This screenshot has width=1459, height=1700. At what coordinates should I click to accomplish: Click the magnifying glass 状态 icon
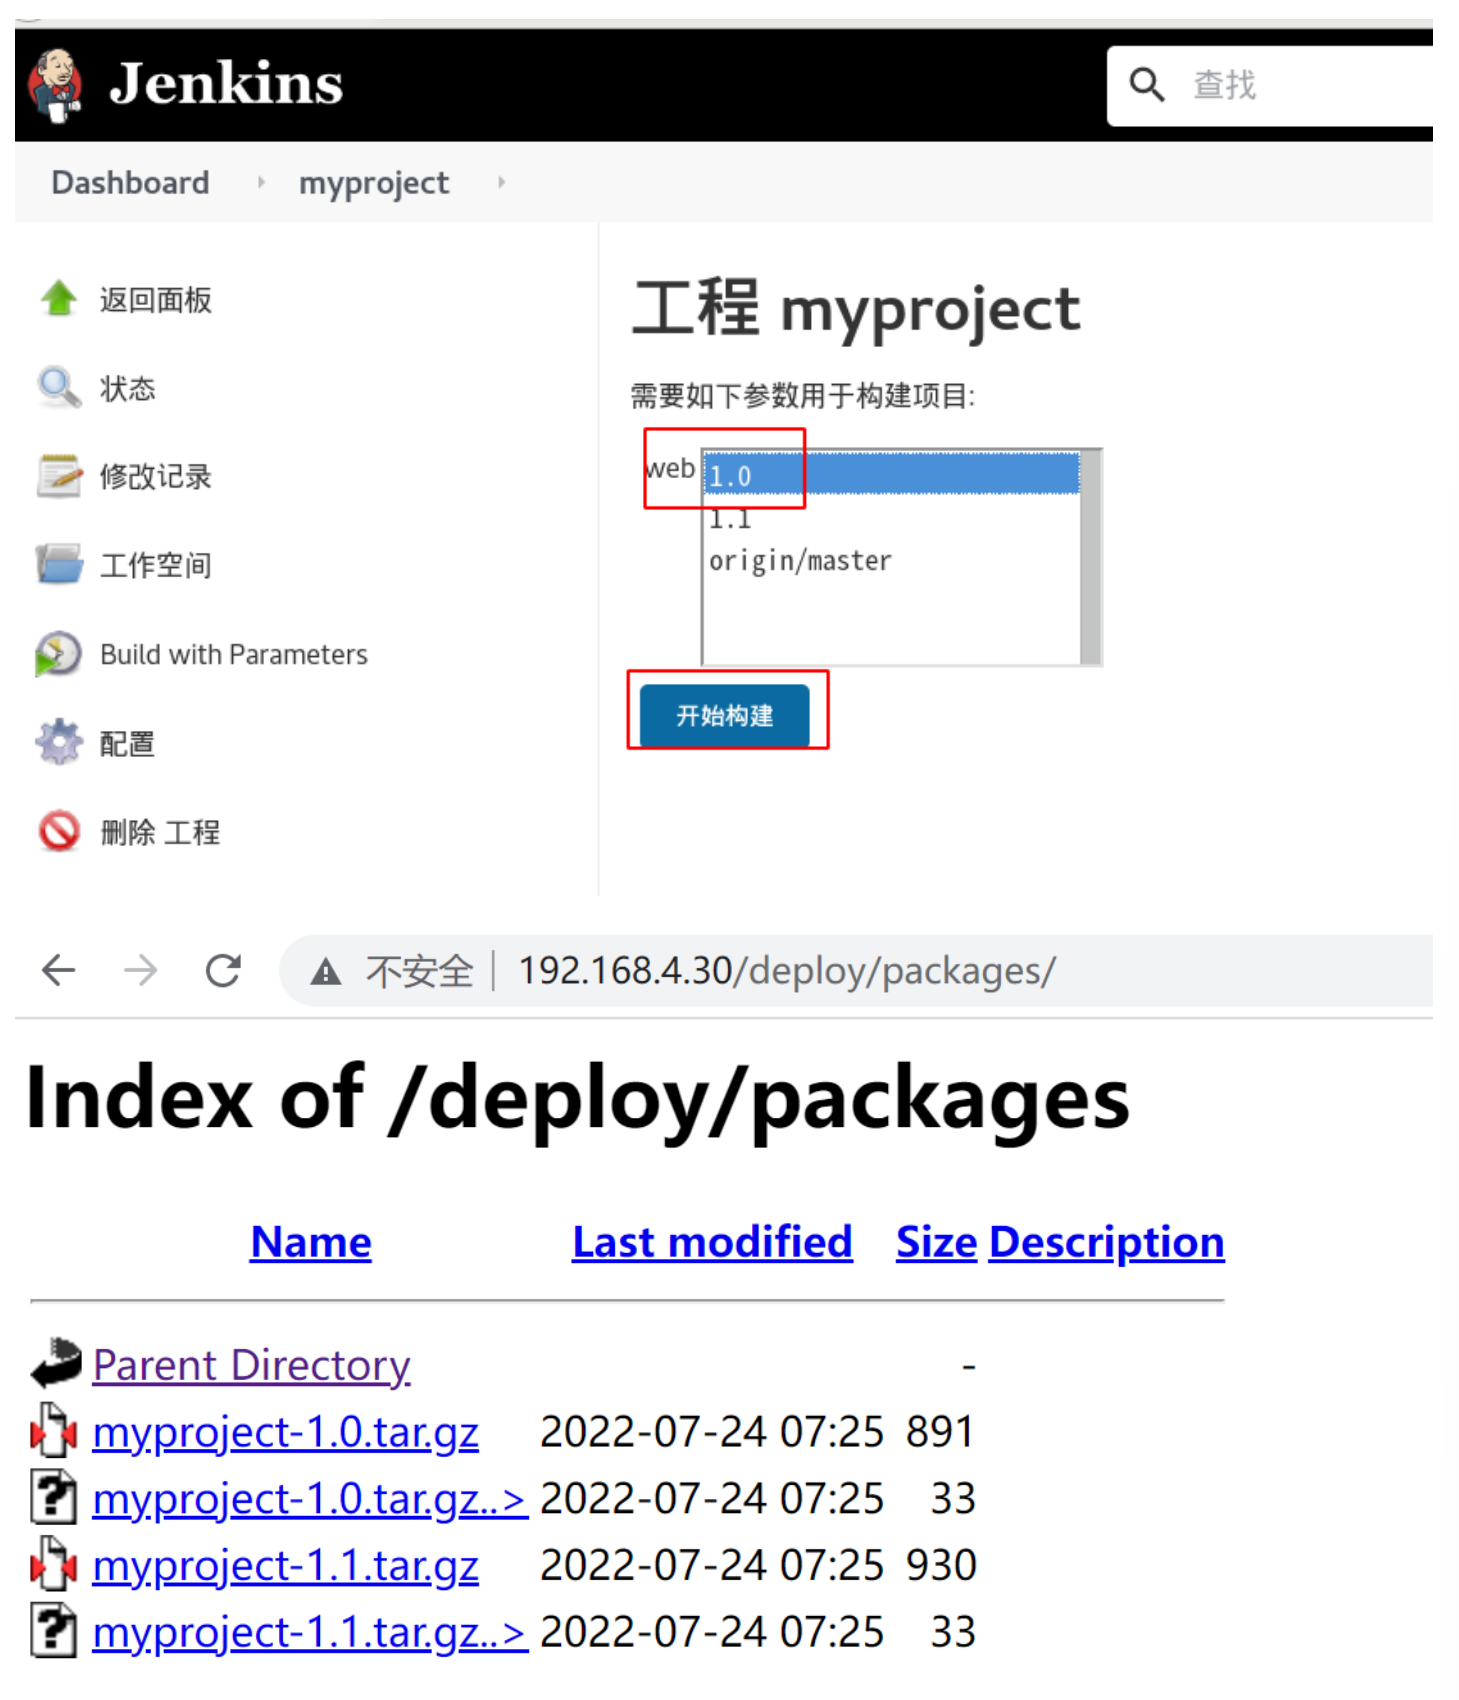click(59, 387)
